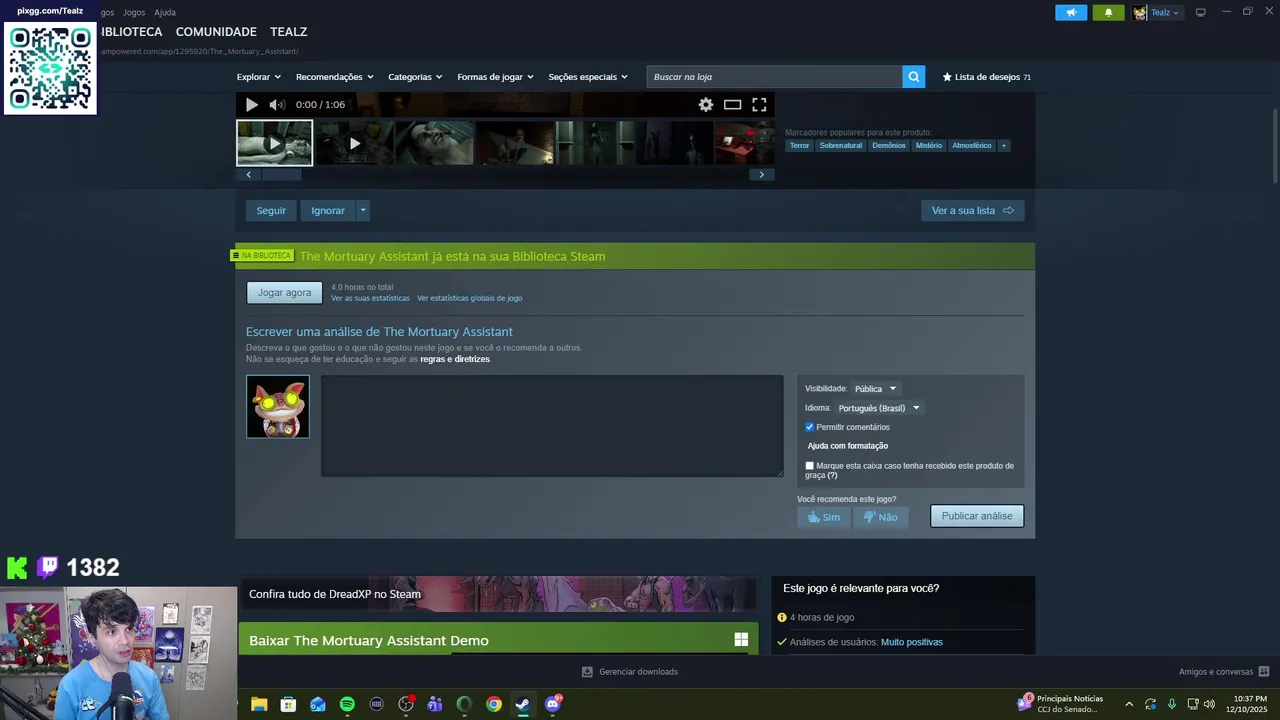Mute the trailer volume speaker icon
The height and width of the screenshot is (720, 1280).
[277, 104]
